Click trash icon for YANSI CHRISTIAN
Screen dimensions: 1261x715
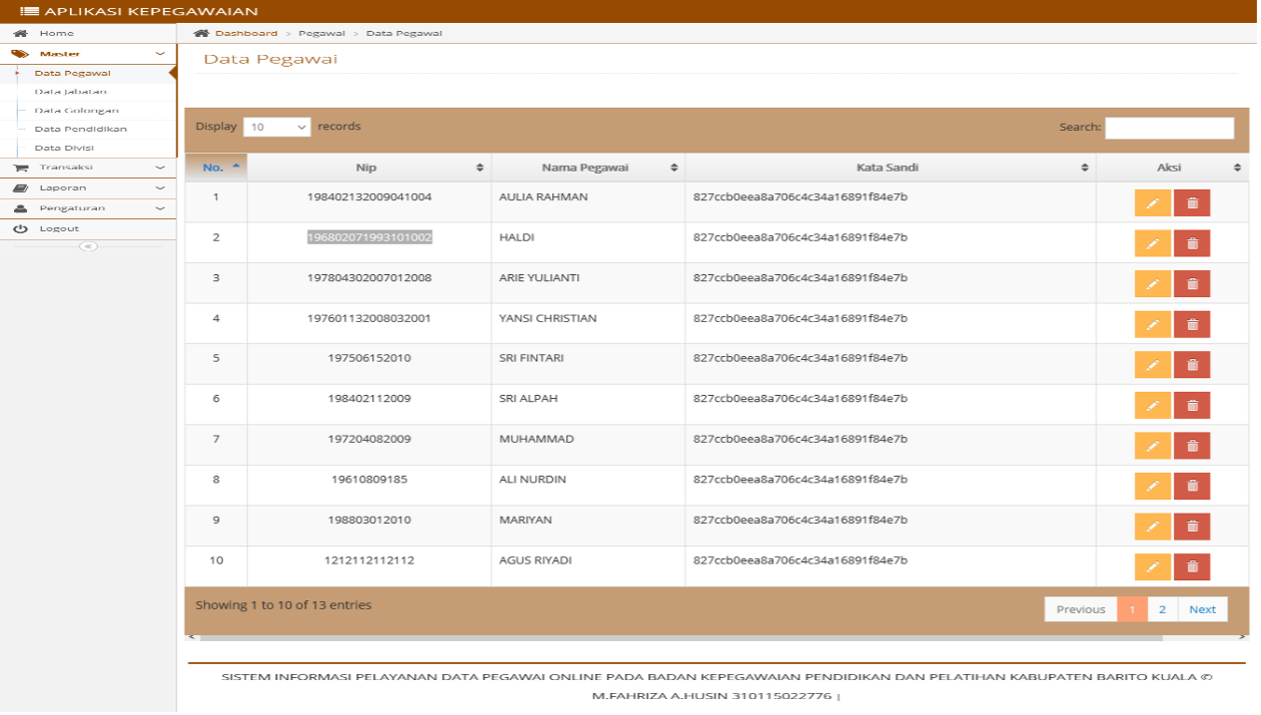1192,324
